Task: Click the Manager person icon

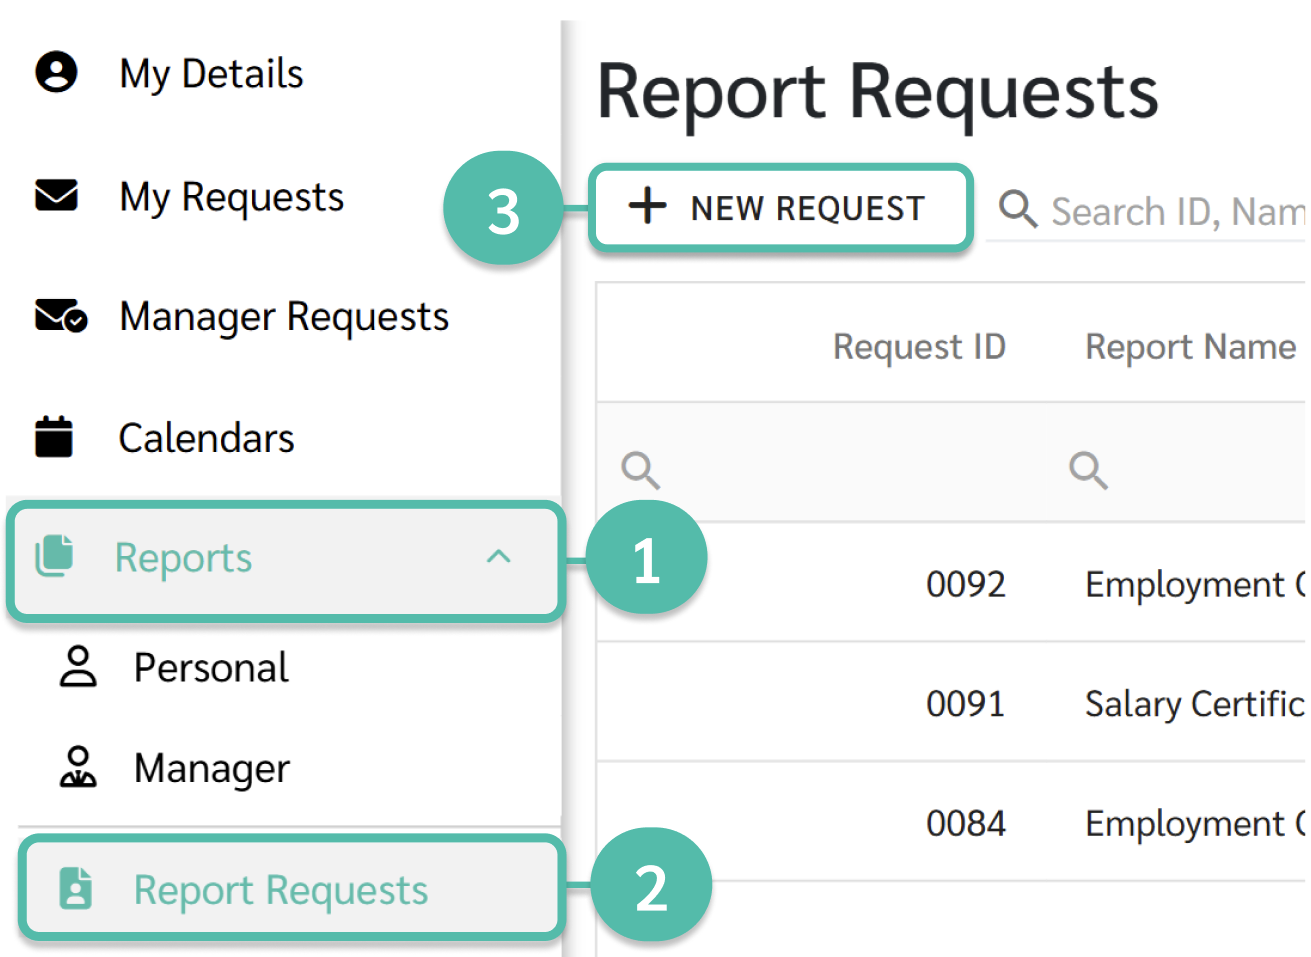Action: coord(78,767)
